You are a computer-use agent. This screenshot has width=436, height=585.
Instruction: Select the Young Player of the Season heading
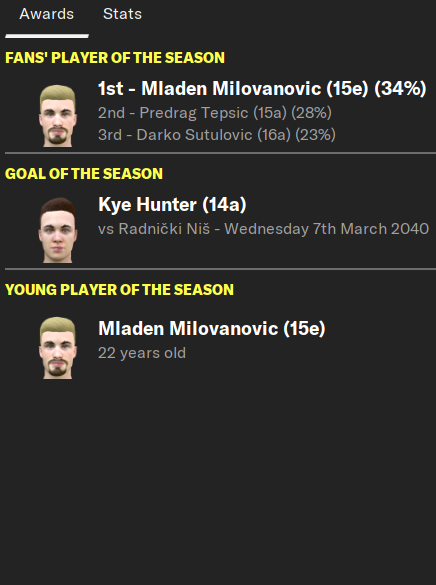point(119,290)
